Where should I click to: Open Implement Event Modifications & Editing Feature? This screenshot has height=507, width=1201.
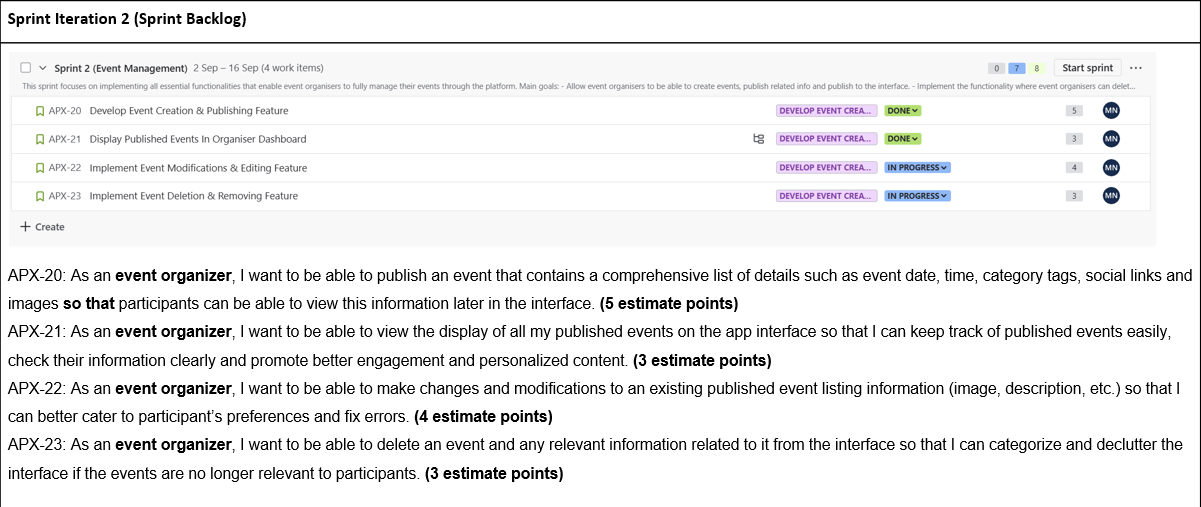click(x=198, y=168)
